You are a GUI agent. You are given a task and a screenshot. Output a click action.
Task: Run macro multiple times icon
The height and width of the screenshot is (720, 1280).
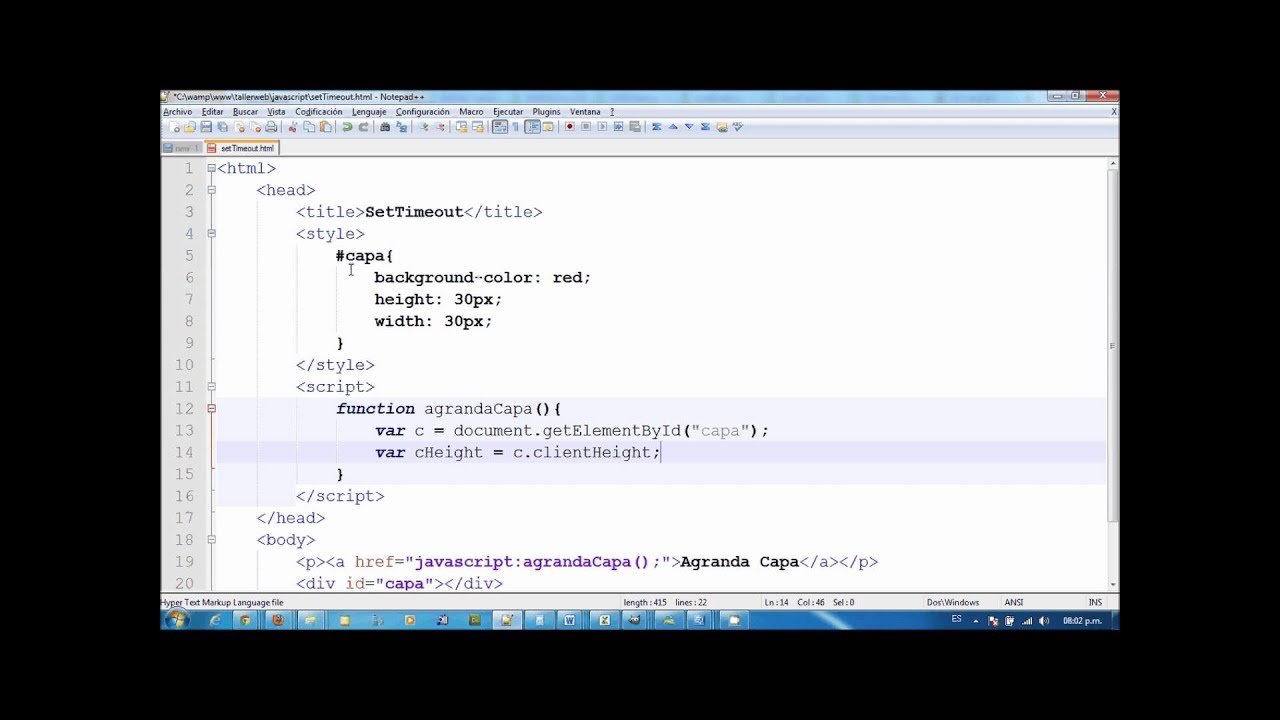pyautogui.click(x=618, y=127)
